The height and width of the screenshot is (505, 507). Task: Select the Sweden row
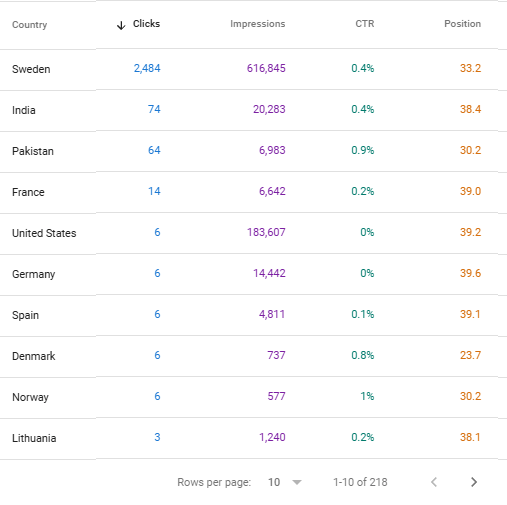click(x=253, y=69)
